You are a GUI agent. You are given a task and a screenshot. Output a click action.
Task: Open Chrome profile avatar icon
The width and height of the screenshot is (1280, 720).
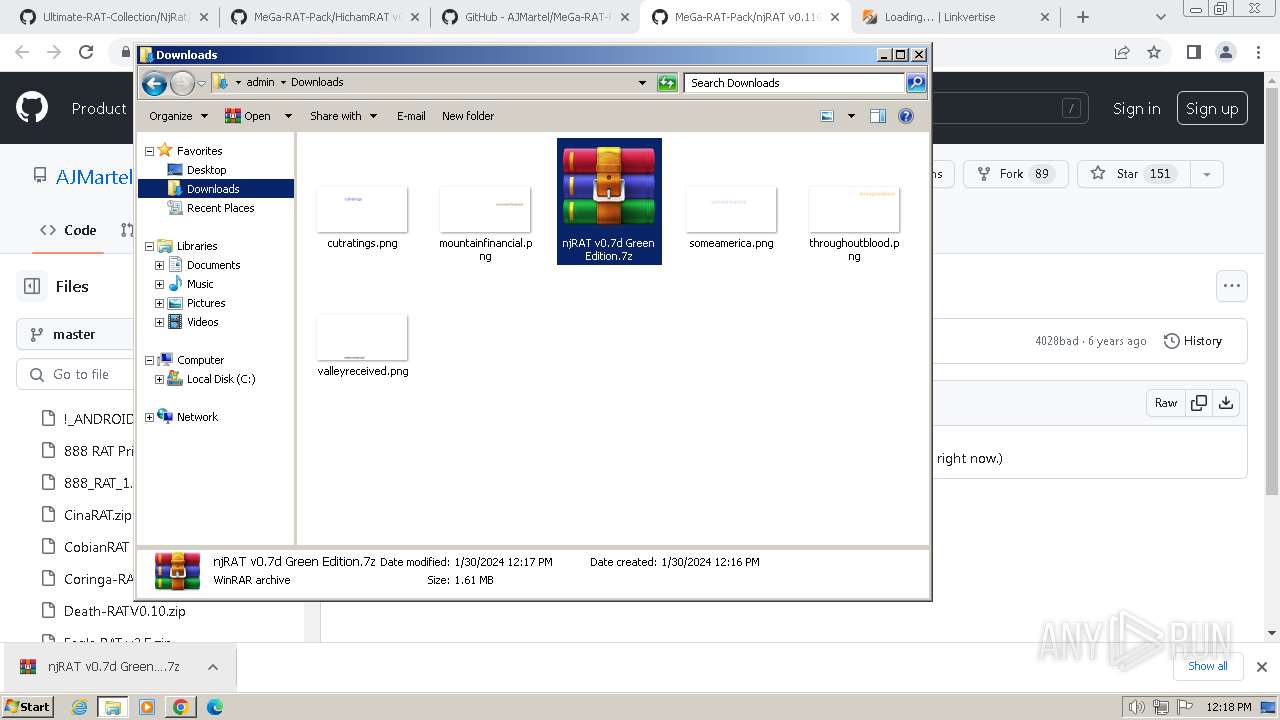click(x=1226, y=53)
